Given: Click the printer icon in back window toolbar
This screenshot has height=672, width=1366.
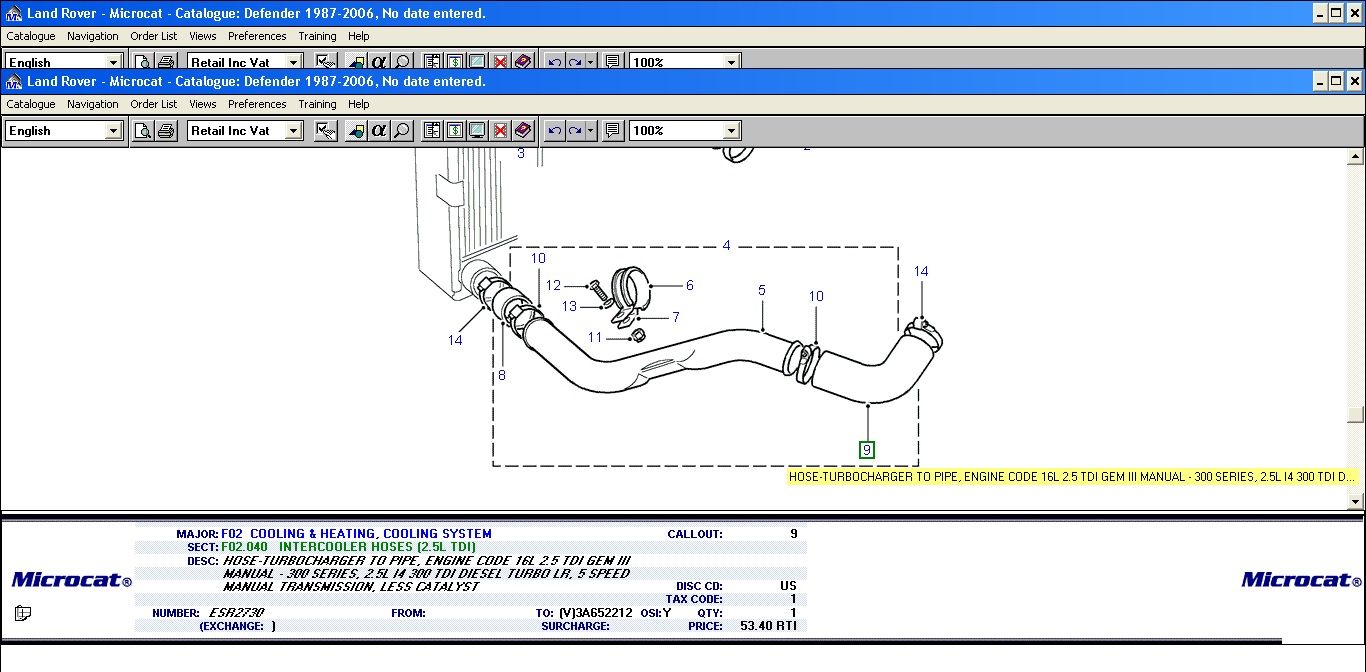Looking at the screenshot, I should point(166,62).
